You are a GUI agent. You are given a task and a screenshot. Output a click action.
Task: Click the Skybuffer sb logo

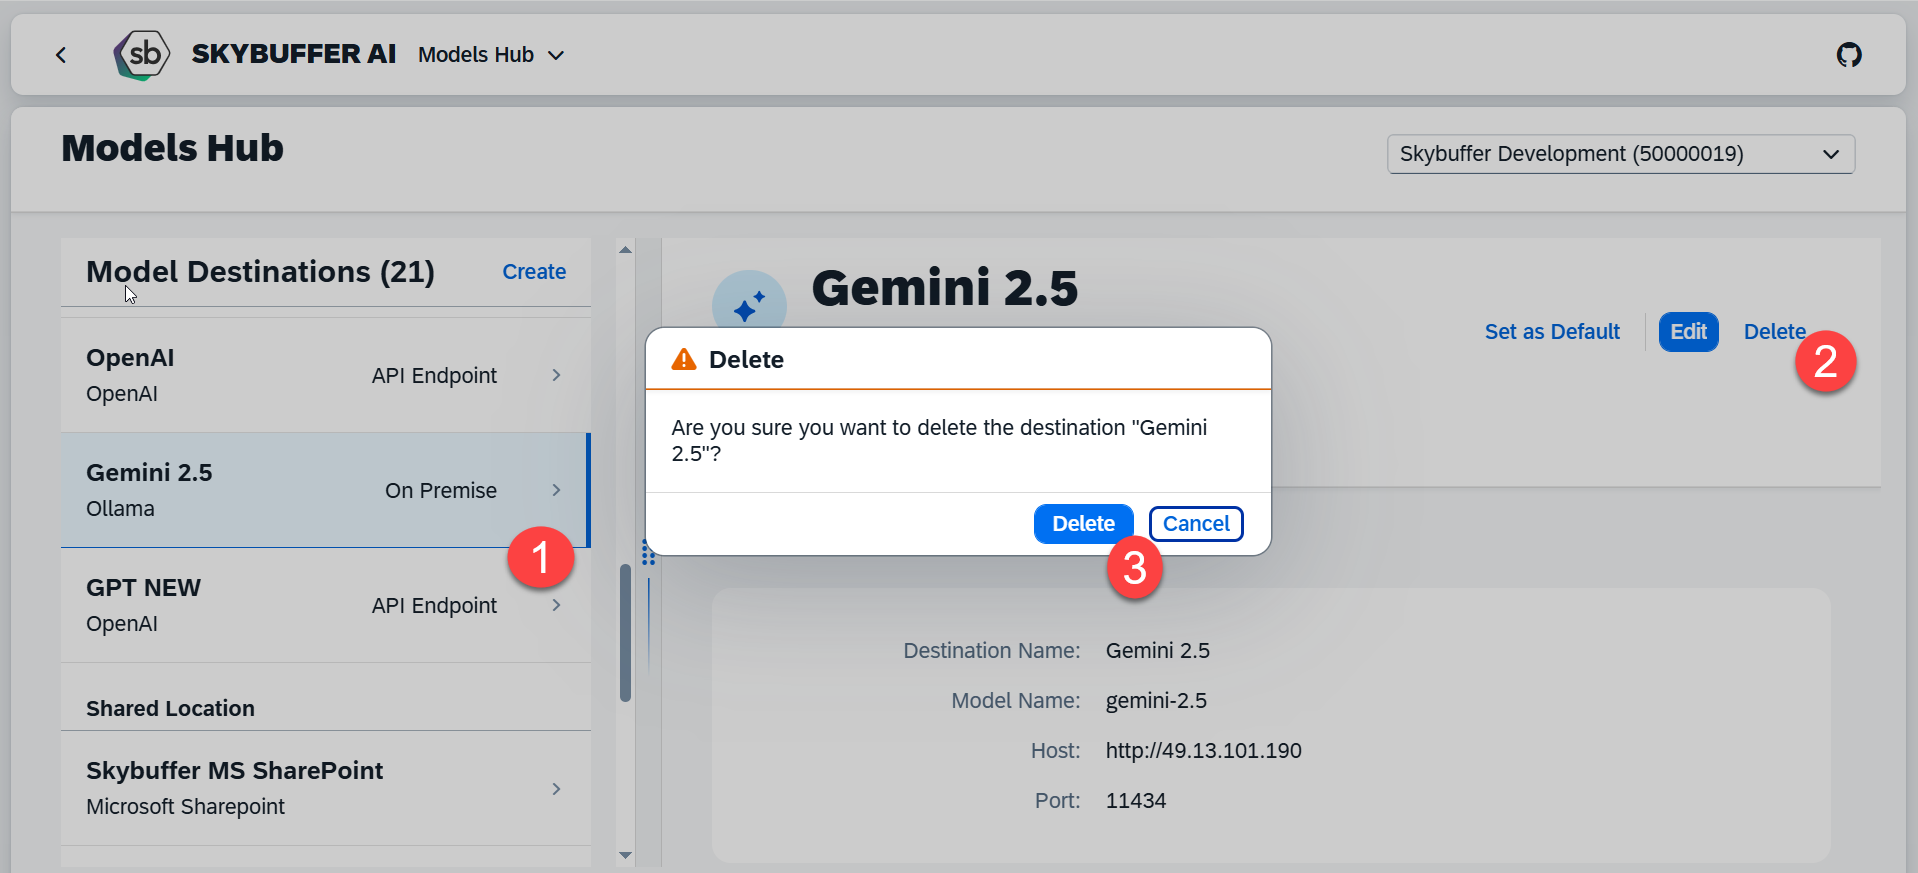(x=141, y=54)
